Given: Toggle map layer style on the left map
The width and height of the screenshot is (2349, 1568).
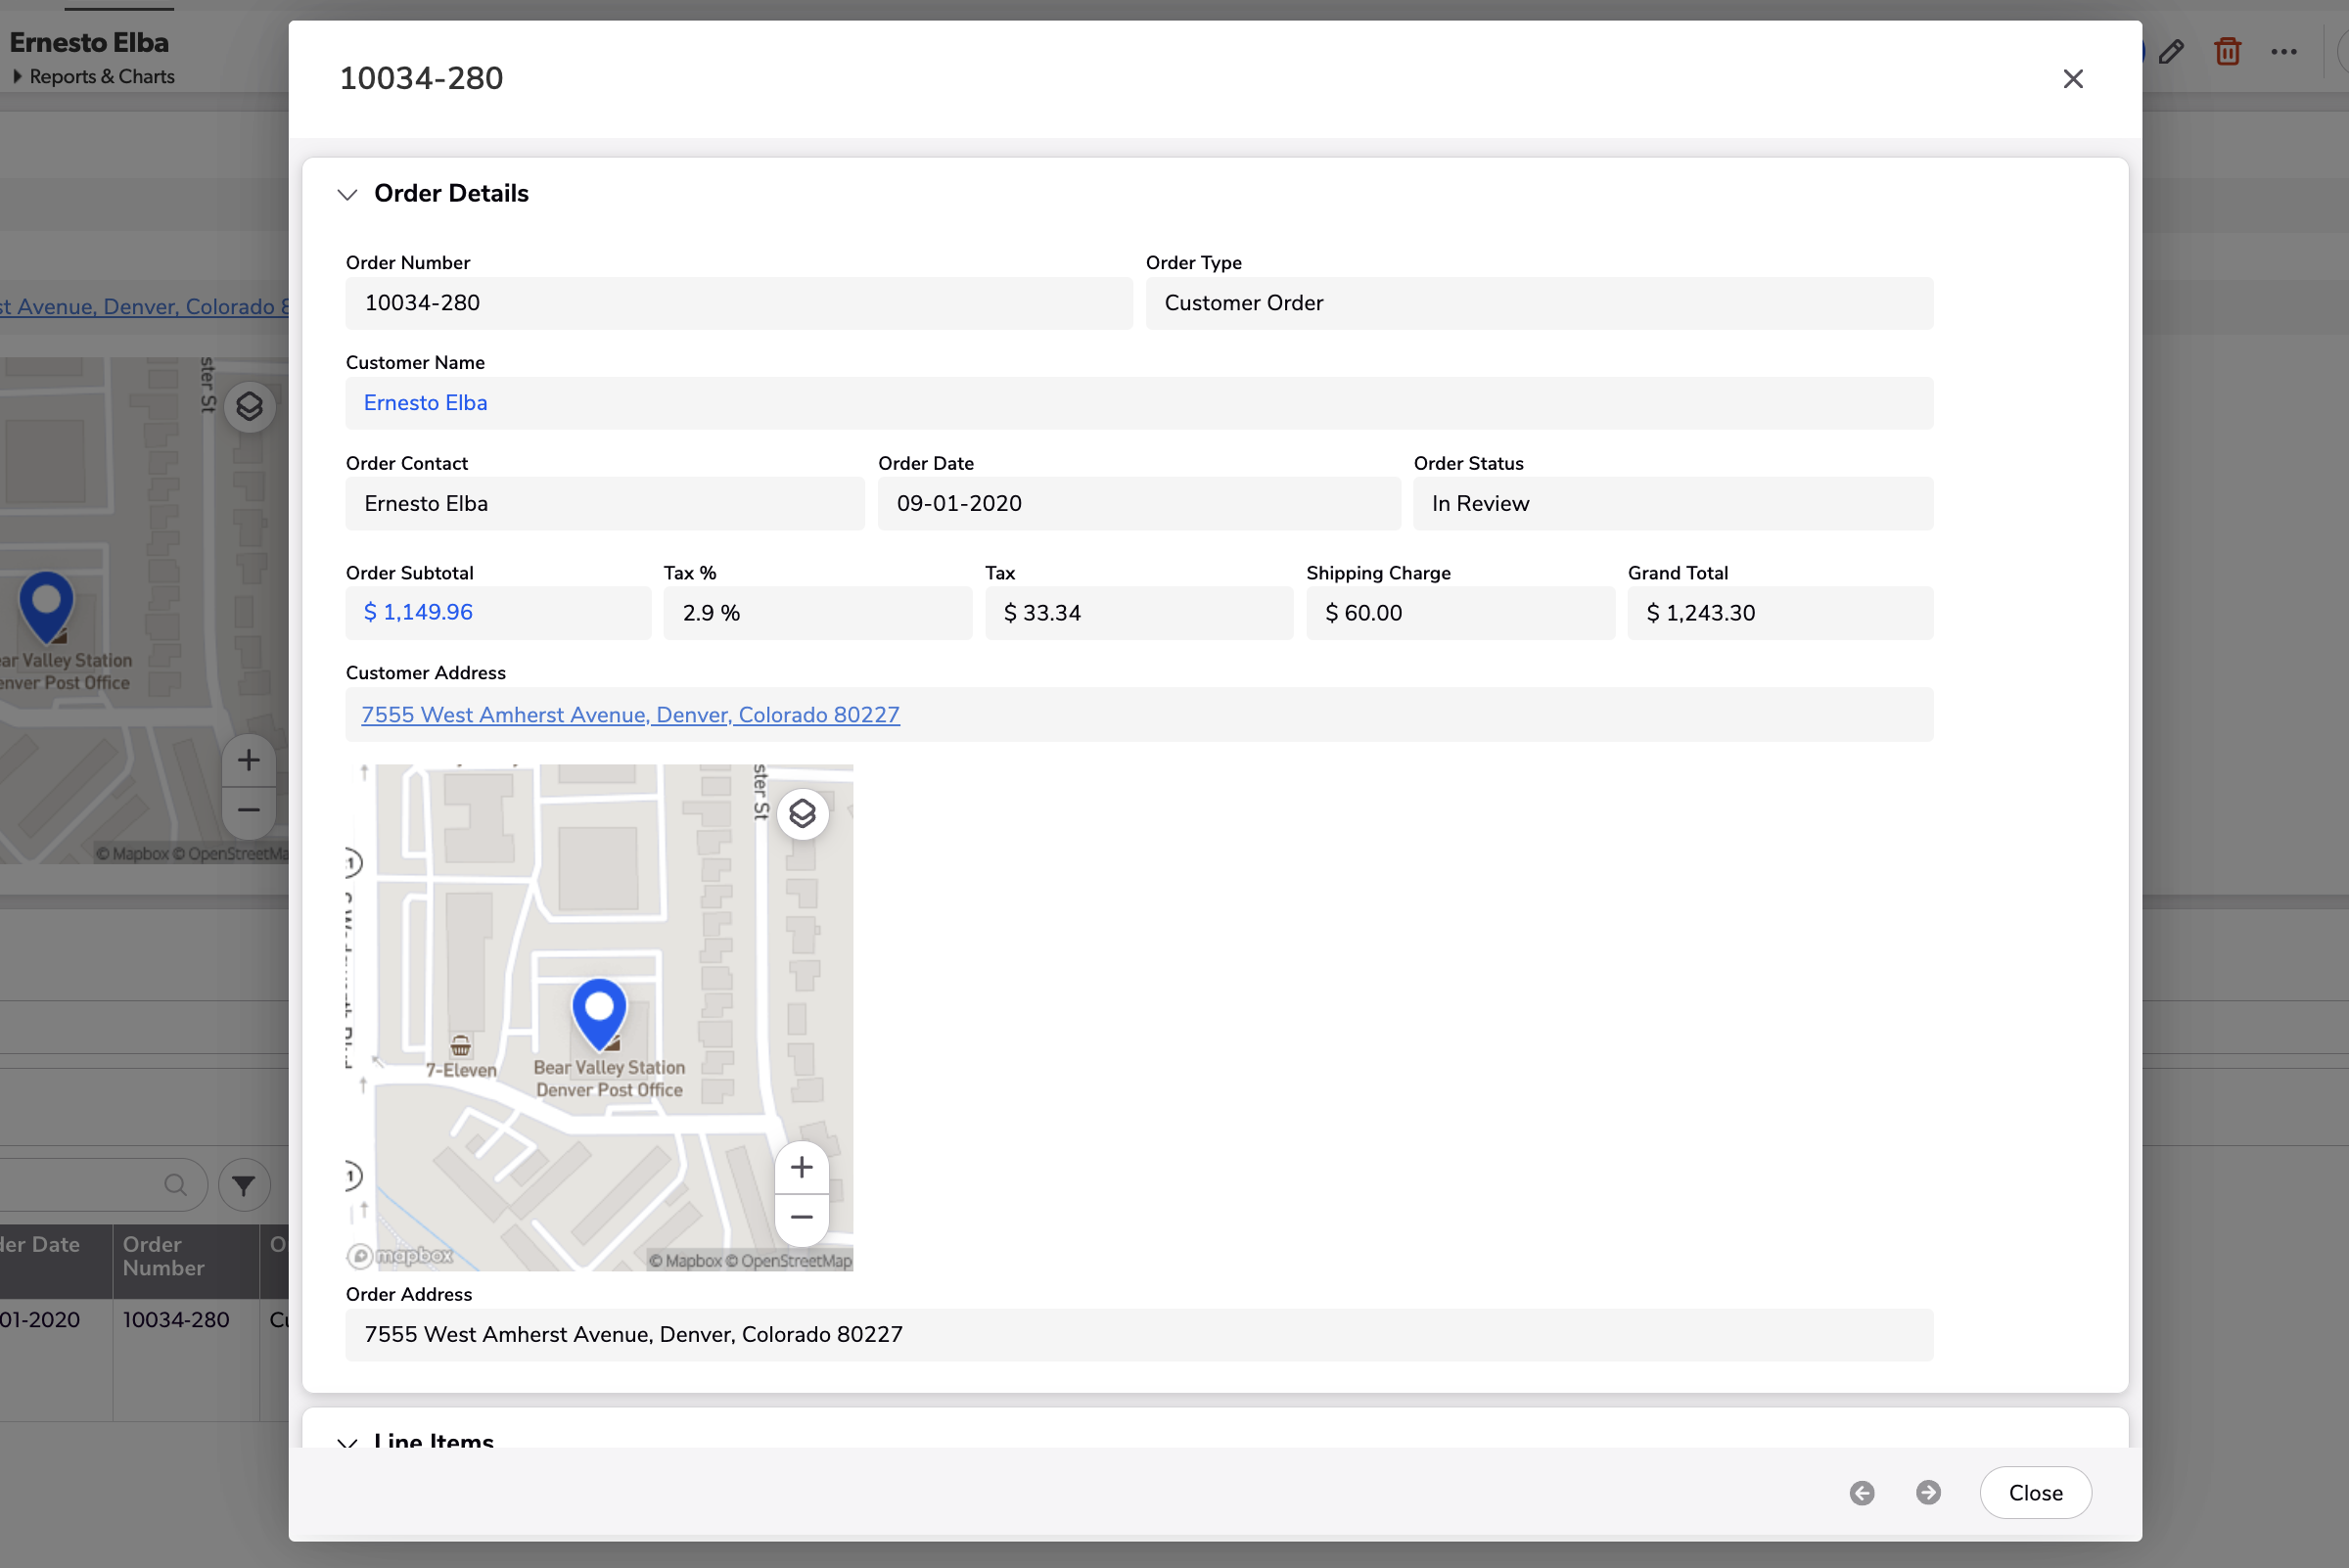Looking at the screenshot, I should (x=248, y=406).
